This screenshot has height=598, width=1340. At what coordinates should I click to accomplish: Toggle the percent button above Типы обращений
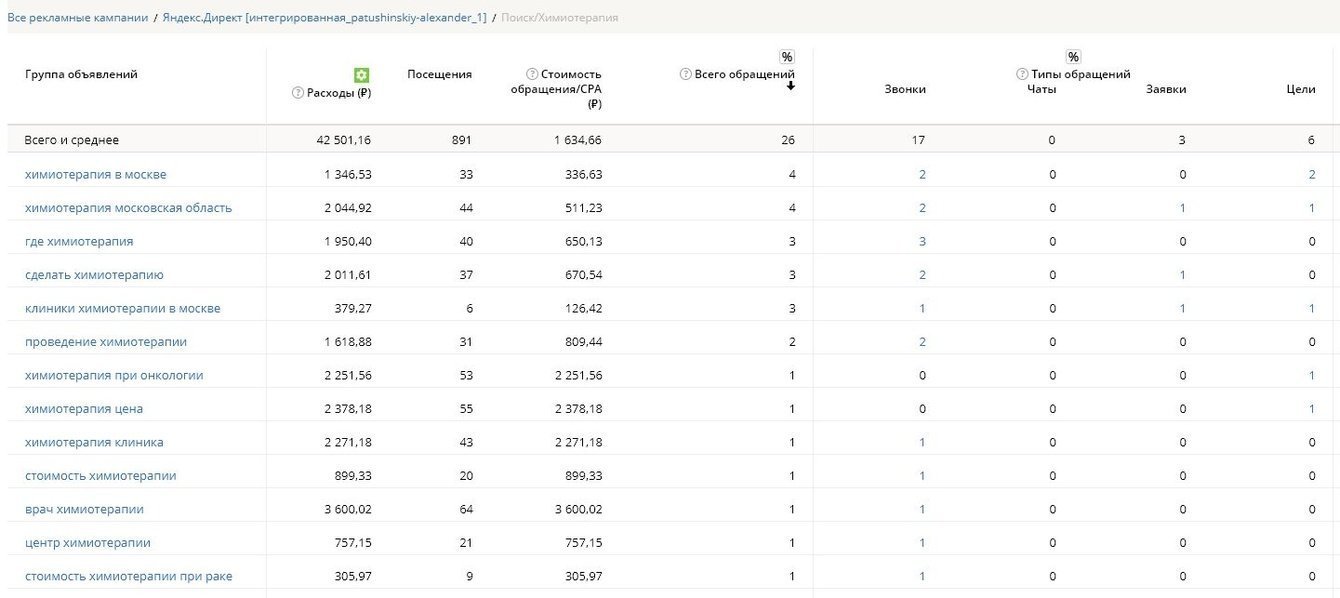tap(1073, 57)
